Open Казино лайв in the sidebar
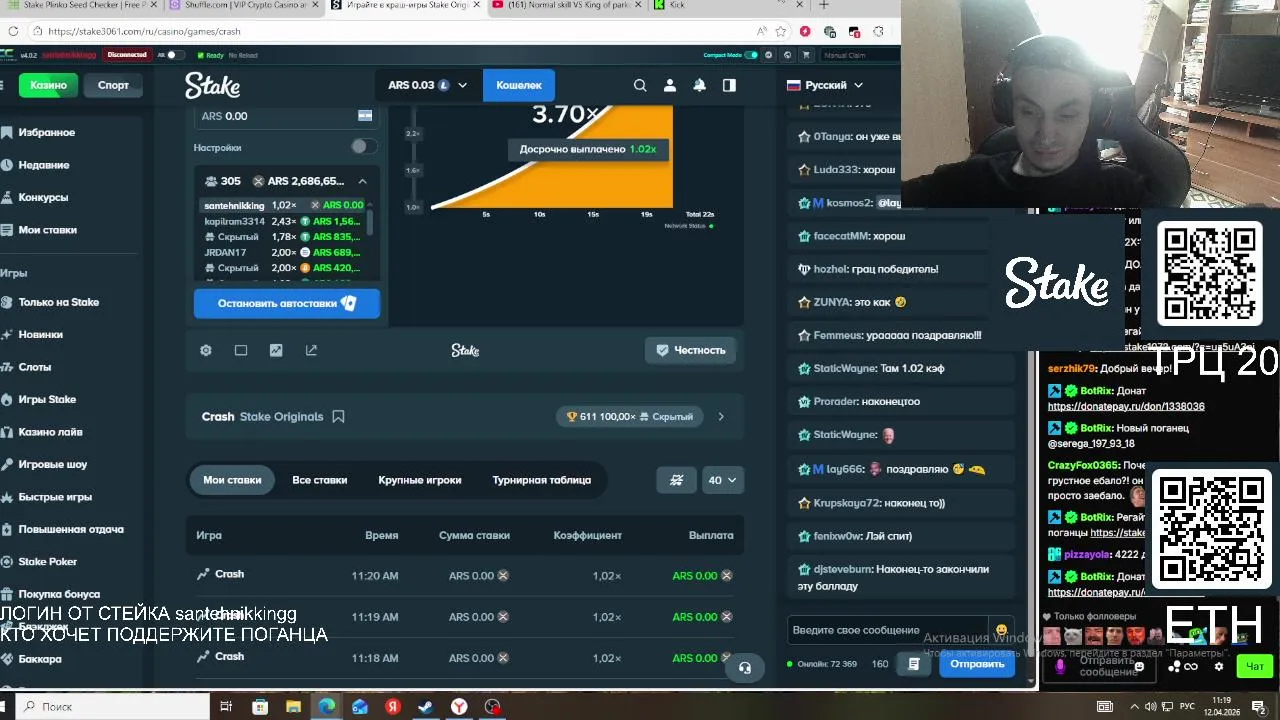The width and height of the screenshot is (1280, 720). 50,432
